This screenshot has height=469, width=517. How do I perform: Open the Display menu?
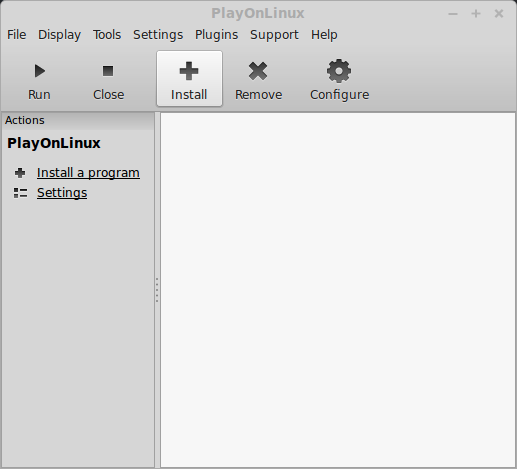tap(59, 35)
